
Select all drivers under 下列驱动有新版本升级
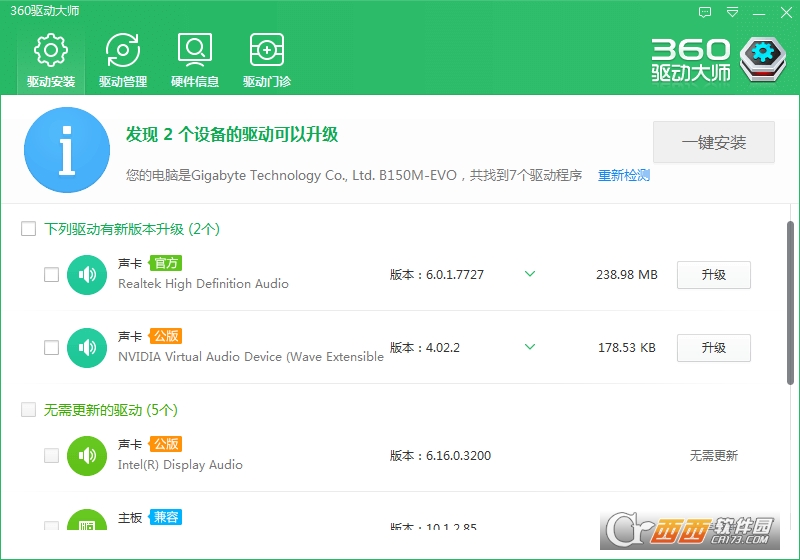coord(29,229)
